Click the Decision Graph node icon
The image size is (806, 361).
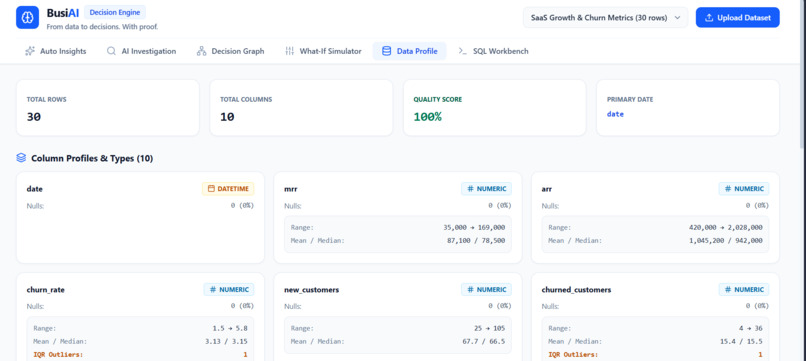[x=202, y=51]
